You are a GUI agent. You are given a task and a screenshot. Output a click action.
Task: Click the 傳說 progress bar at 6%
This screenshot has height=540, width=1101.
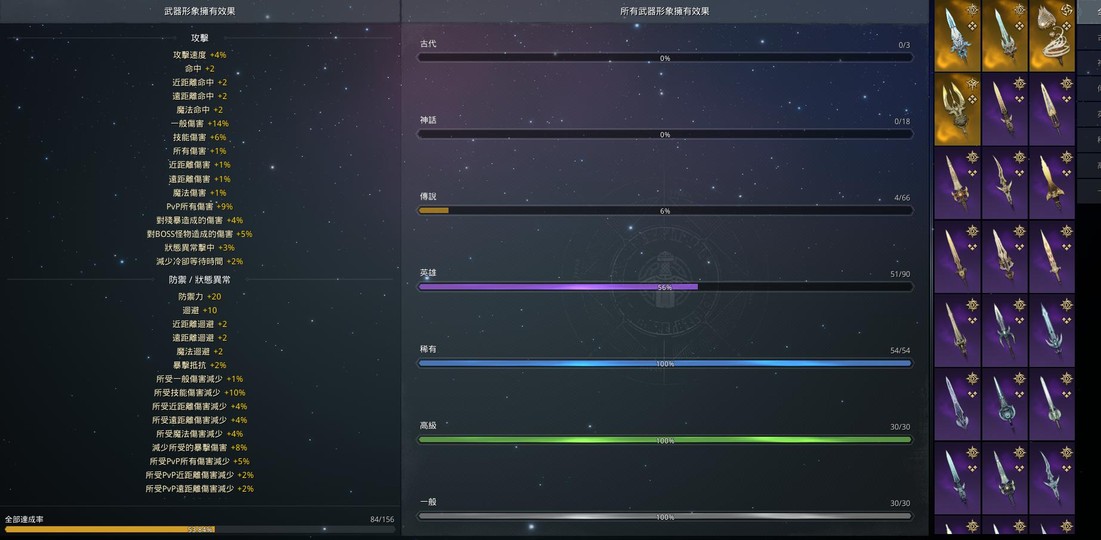(x=664, y=211)
